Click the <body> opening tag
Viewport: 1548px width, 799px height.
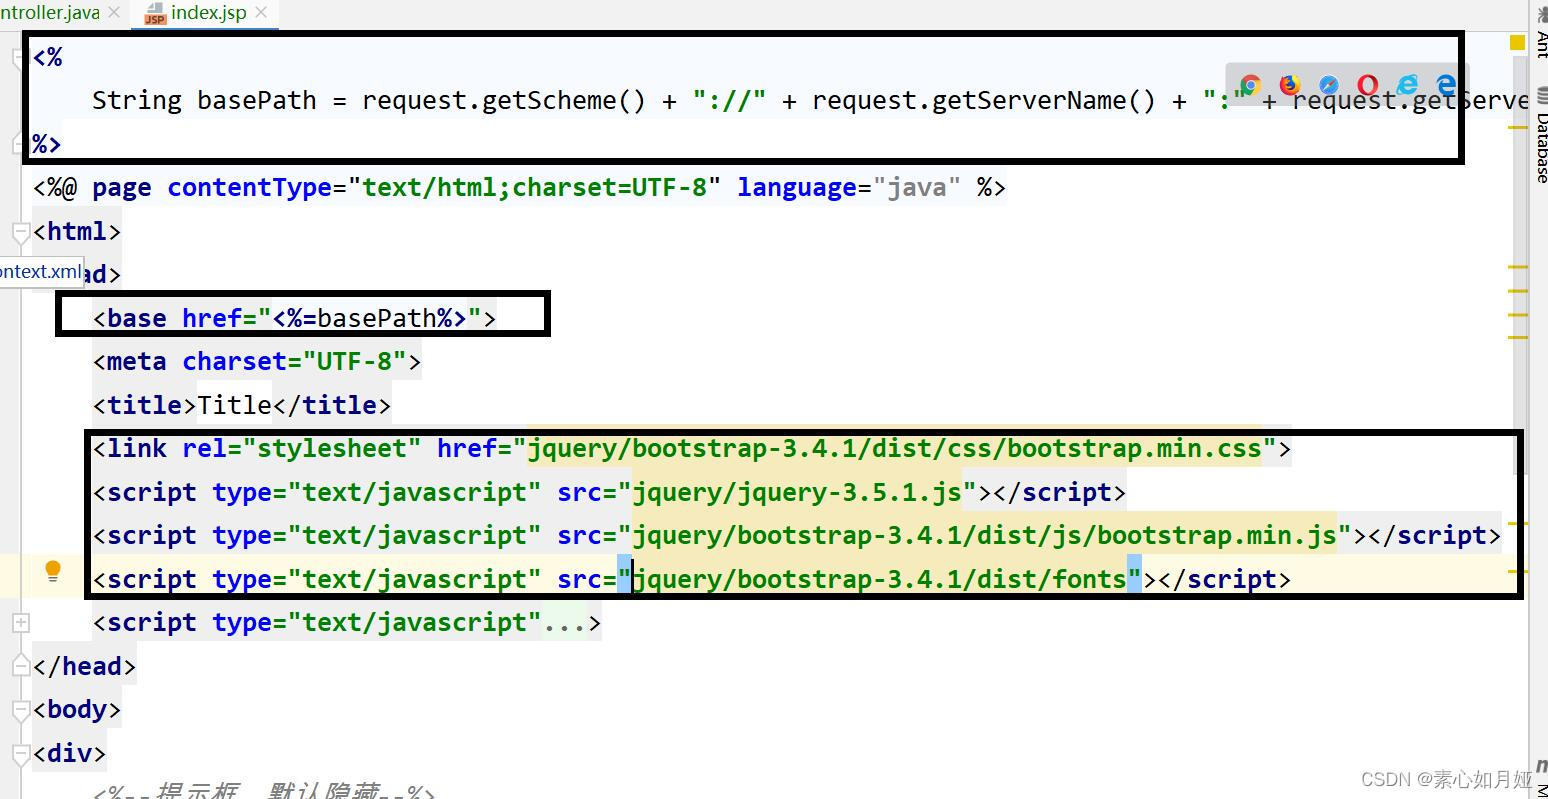(77, 709)
